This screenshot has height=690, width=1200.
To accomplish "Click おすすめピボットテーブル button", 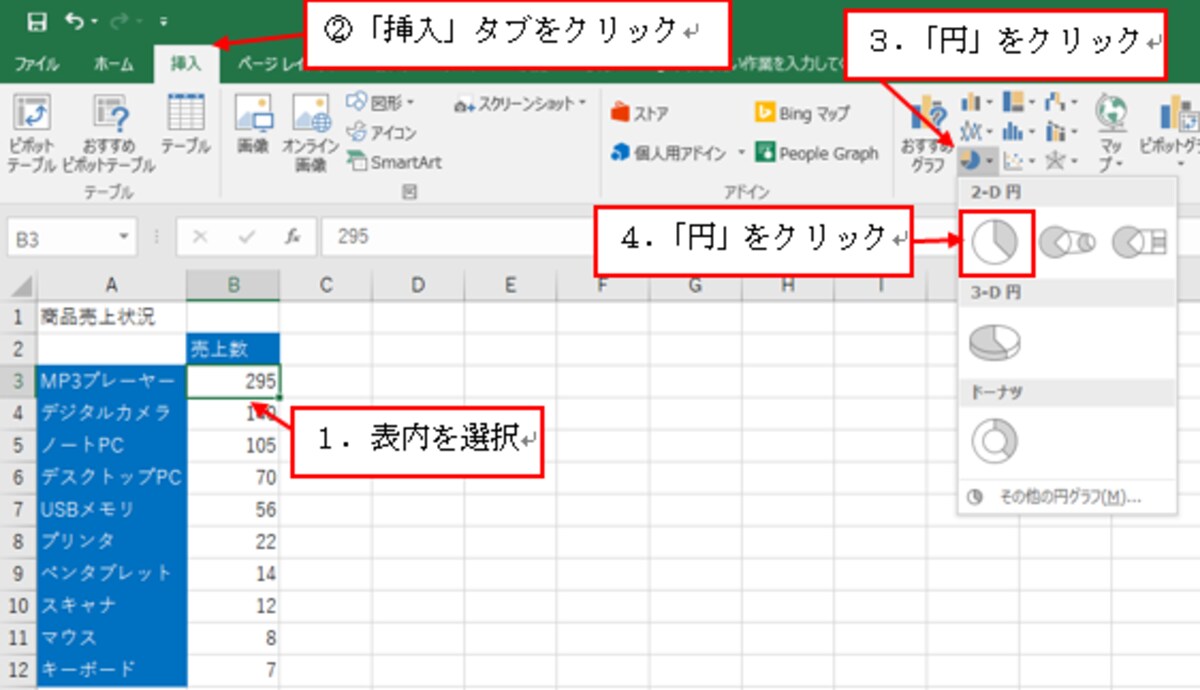I will click(x=108, y=134).
